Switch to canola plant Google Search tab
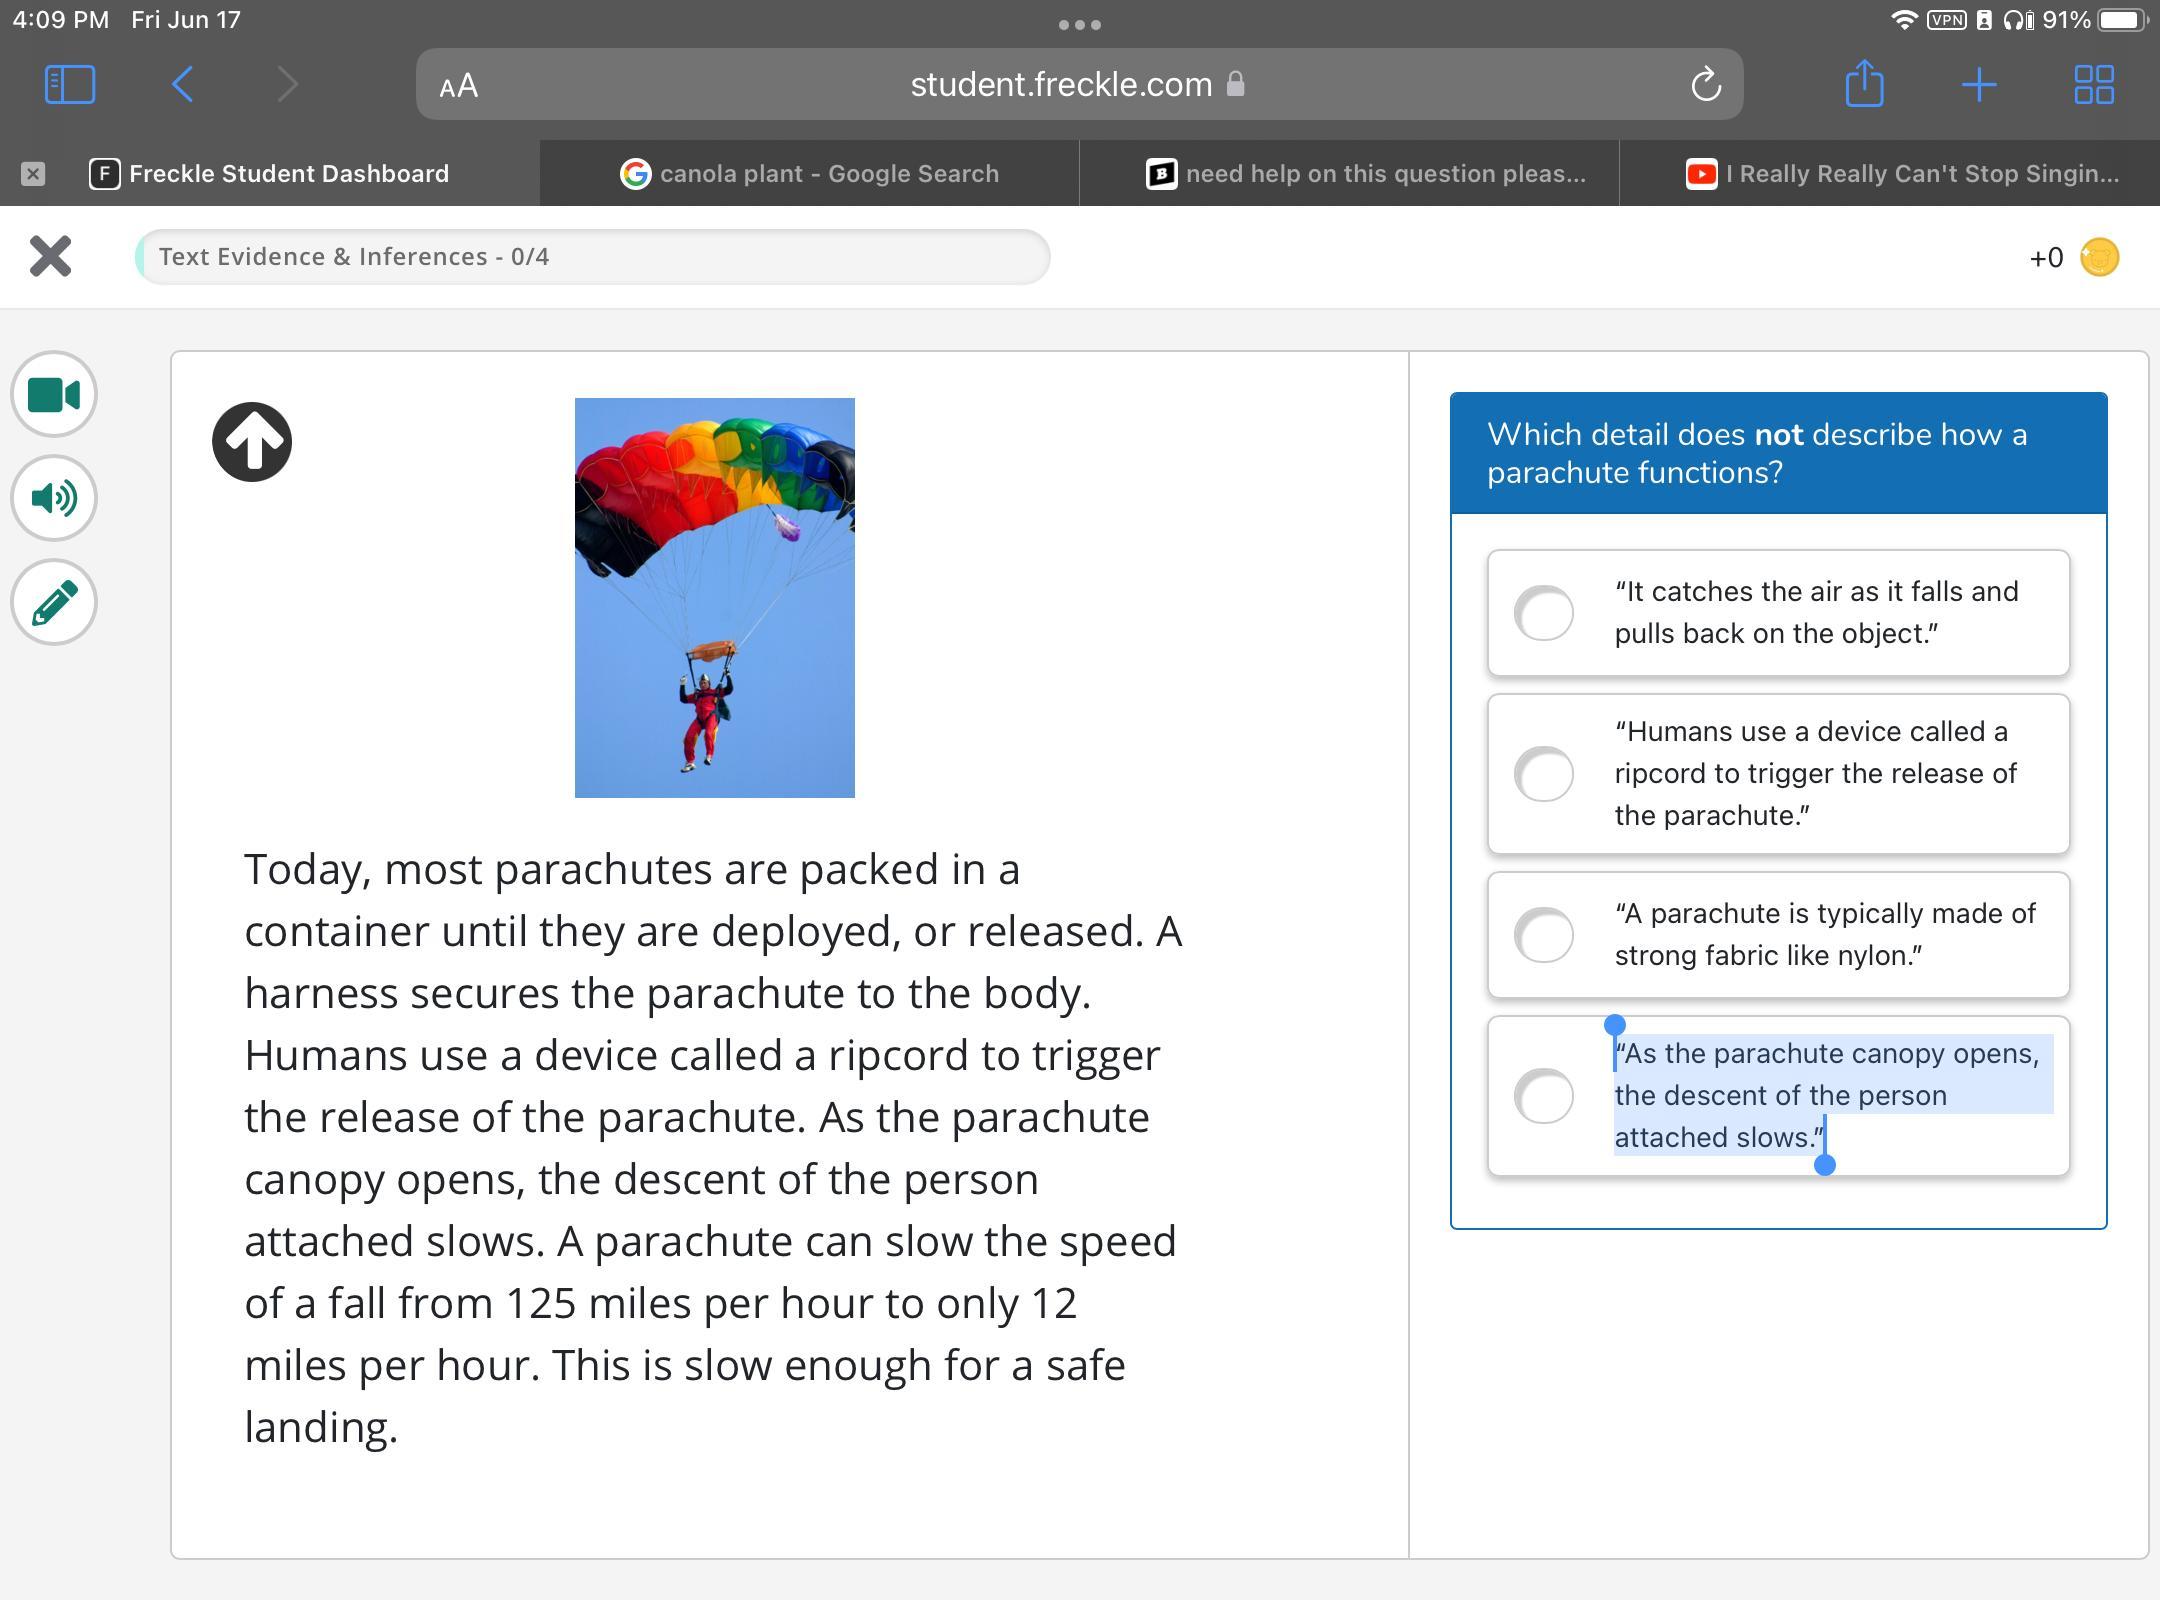2160x1620 pixels. click(809, 174)
